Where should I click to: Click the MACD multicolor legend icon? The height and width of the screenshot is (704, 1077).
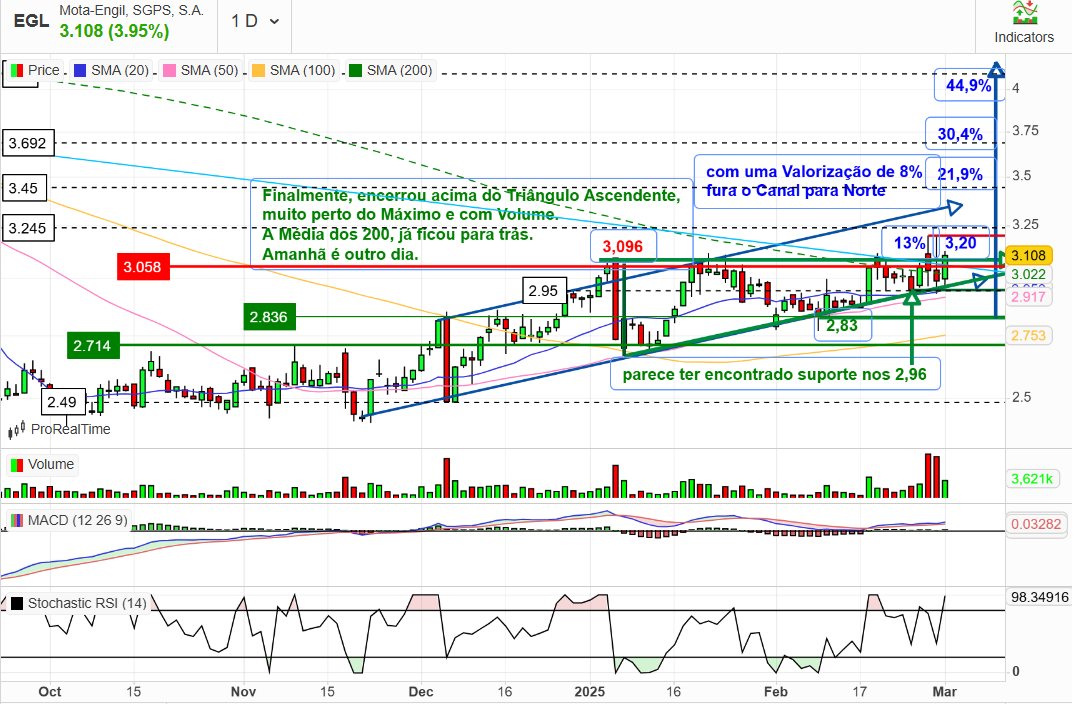click(x=17, y=521)
